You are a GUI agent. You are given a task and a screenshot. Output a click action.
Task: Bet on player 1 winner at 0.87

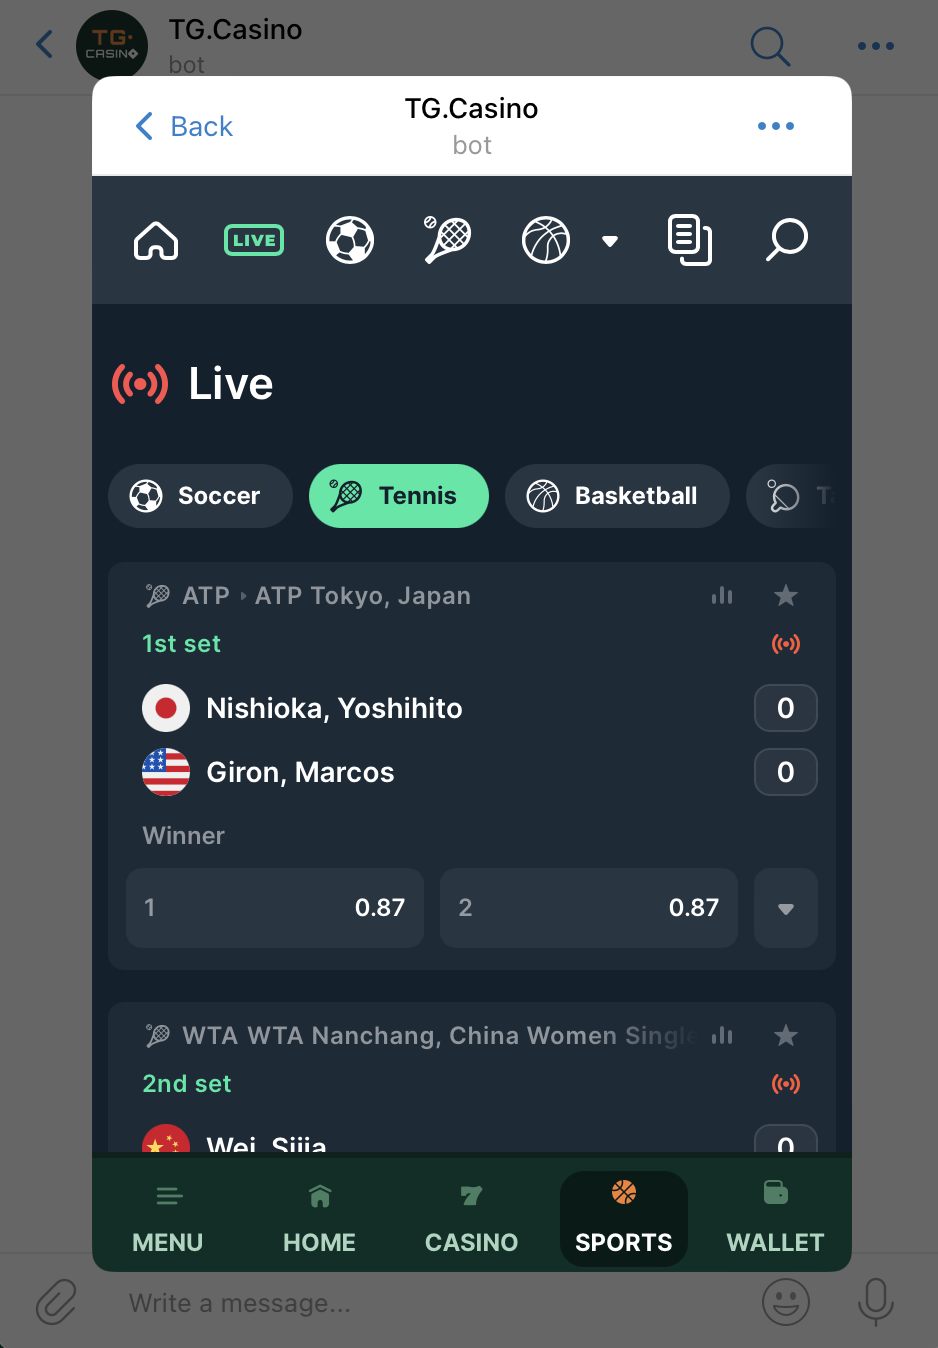[275, 908]
